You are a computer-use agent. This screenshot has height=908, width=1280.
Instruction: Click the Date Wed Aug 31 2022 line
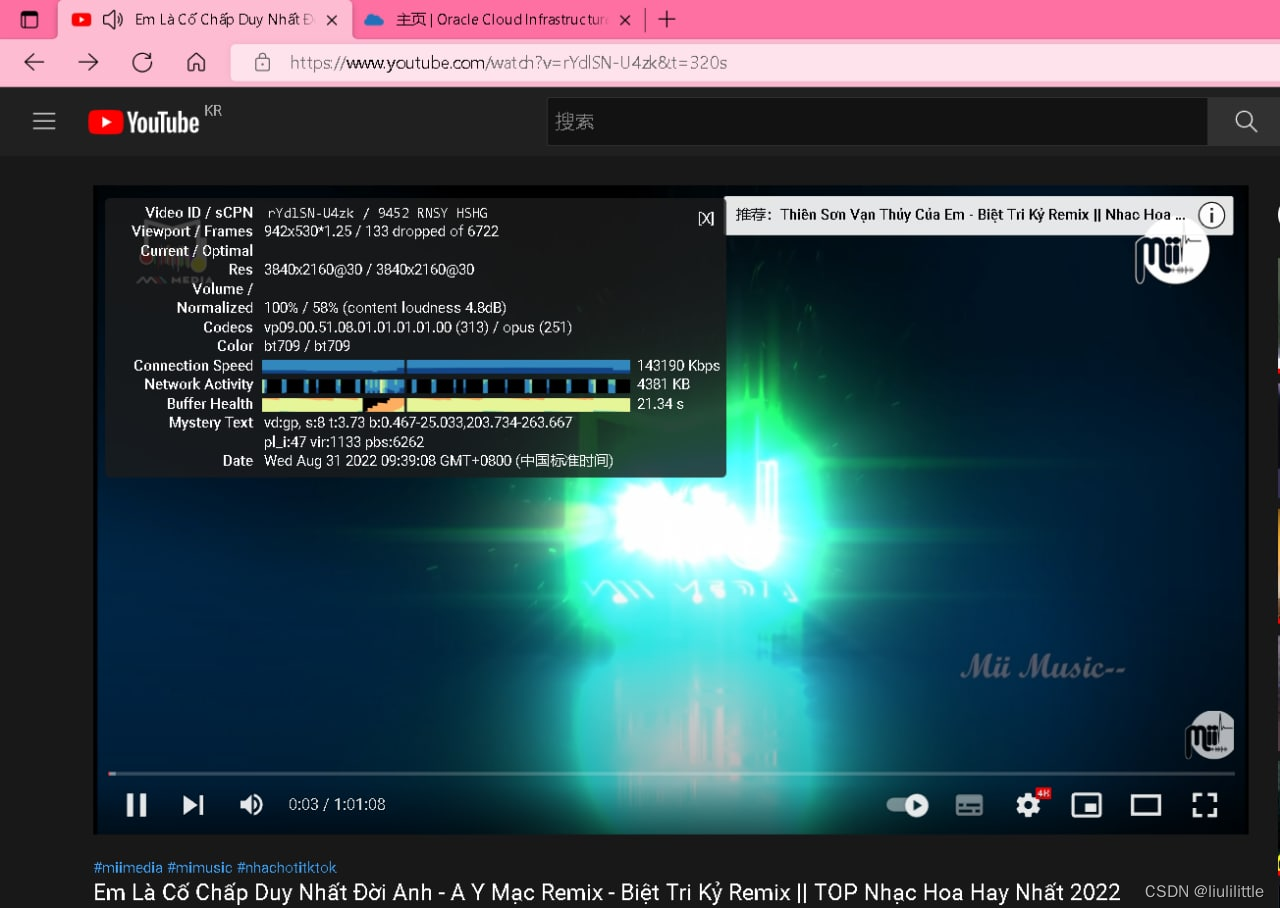439,461
